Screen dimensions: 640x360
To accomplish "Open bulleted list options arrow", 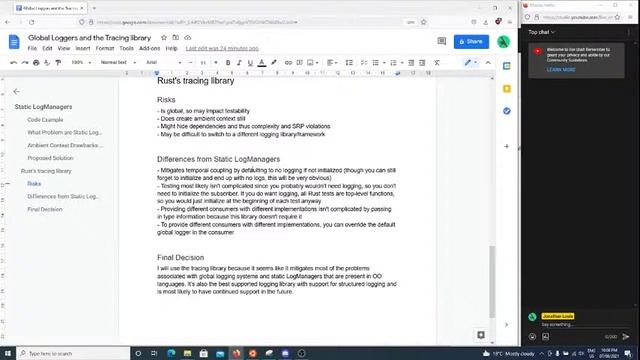I will click(x=384, y=62).
